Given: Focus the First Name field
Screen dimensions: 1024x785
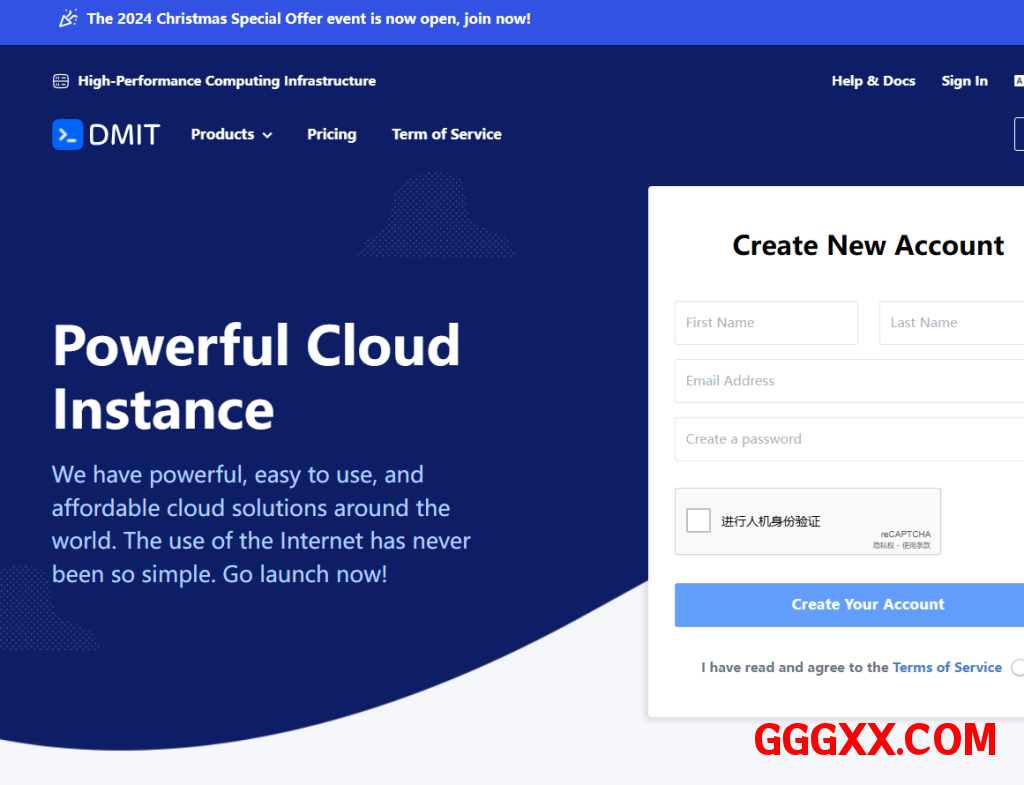Looking at the screenshot, I should pyautogui.click(x=766, y=323).
